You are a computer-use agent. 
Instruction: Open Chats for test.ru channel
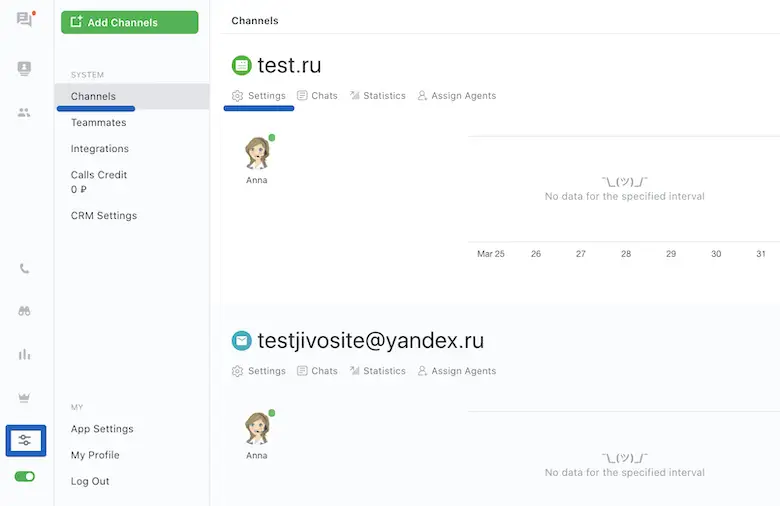(318, 96)
